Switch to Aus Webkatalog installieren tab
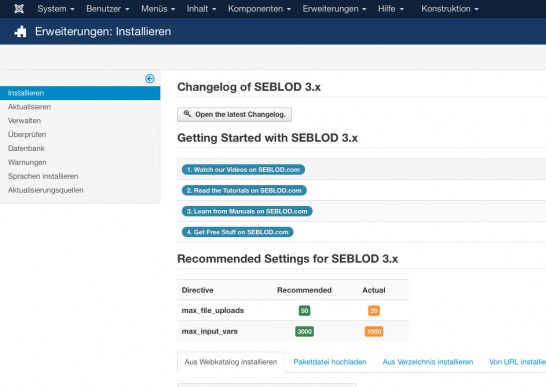The width and height of the screenshot is (546, 387). point(231,362)
